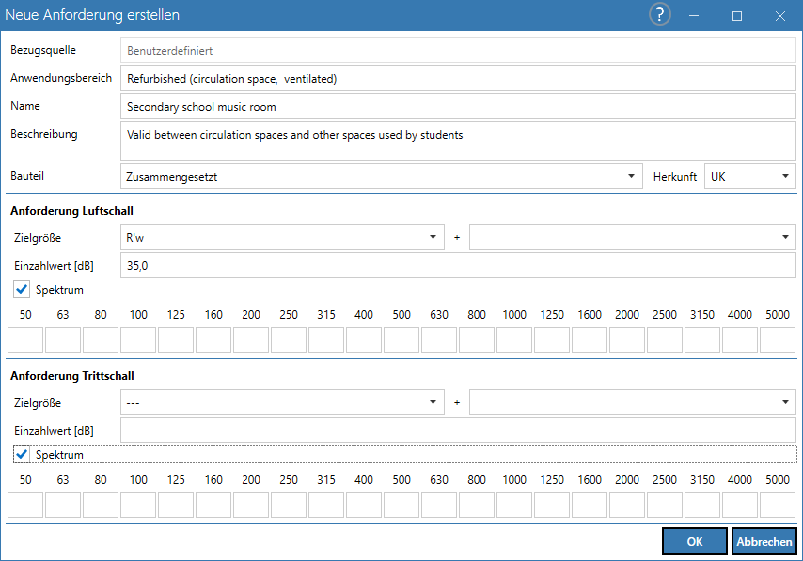Maximize the Neue Anforderung erstellen dialog
Screen dimensions: 803x561
point(736,15)
